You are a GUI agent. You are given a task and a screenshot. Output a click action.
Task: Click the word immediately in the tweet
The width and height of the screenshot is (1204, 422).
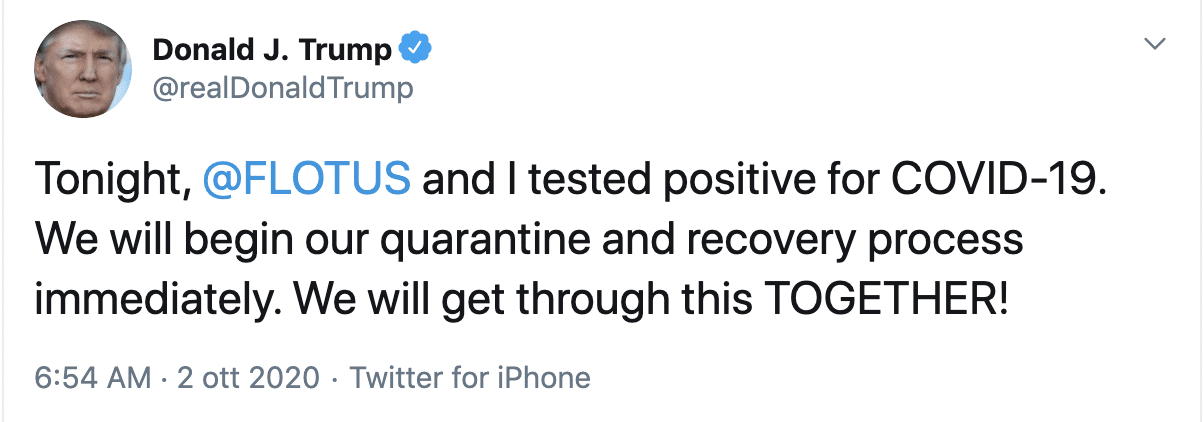[x=162, y=297]
